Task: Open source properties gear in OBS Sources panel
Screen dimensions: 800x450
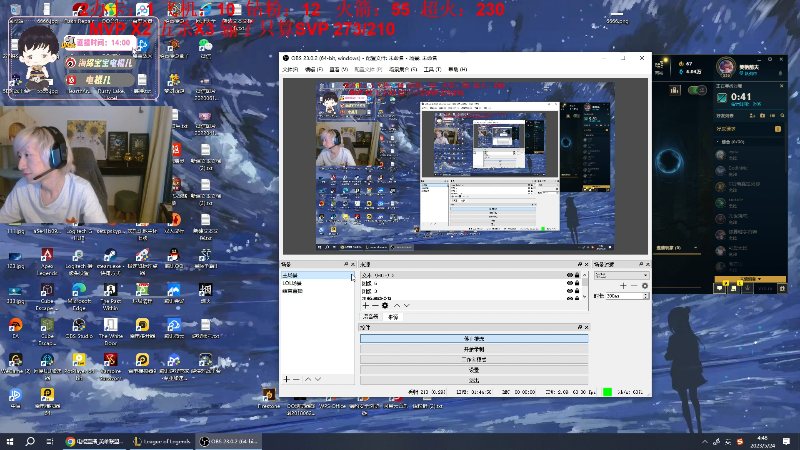Action: coord(385,306)
